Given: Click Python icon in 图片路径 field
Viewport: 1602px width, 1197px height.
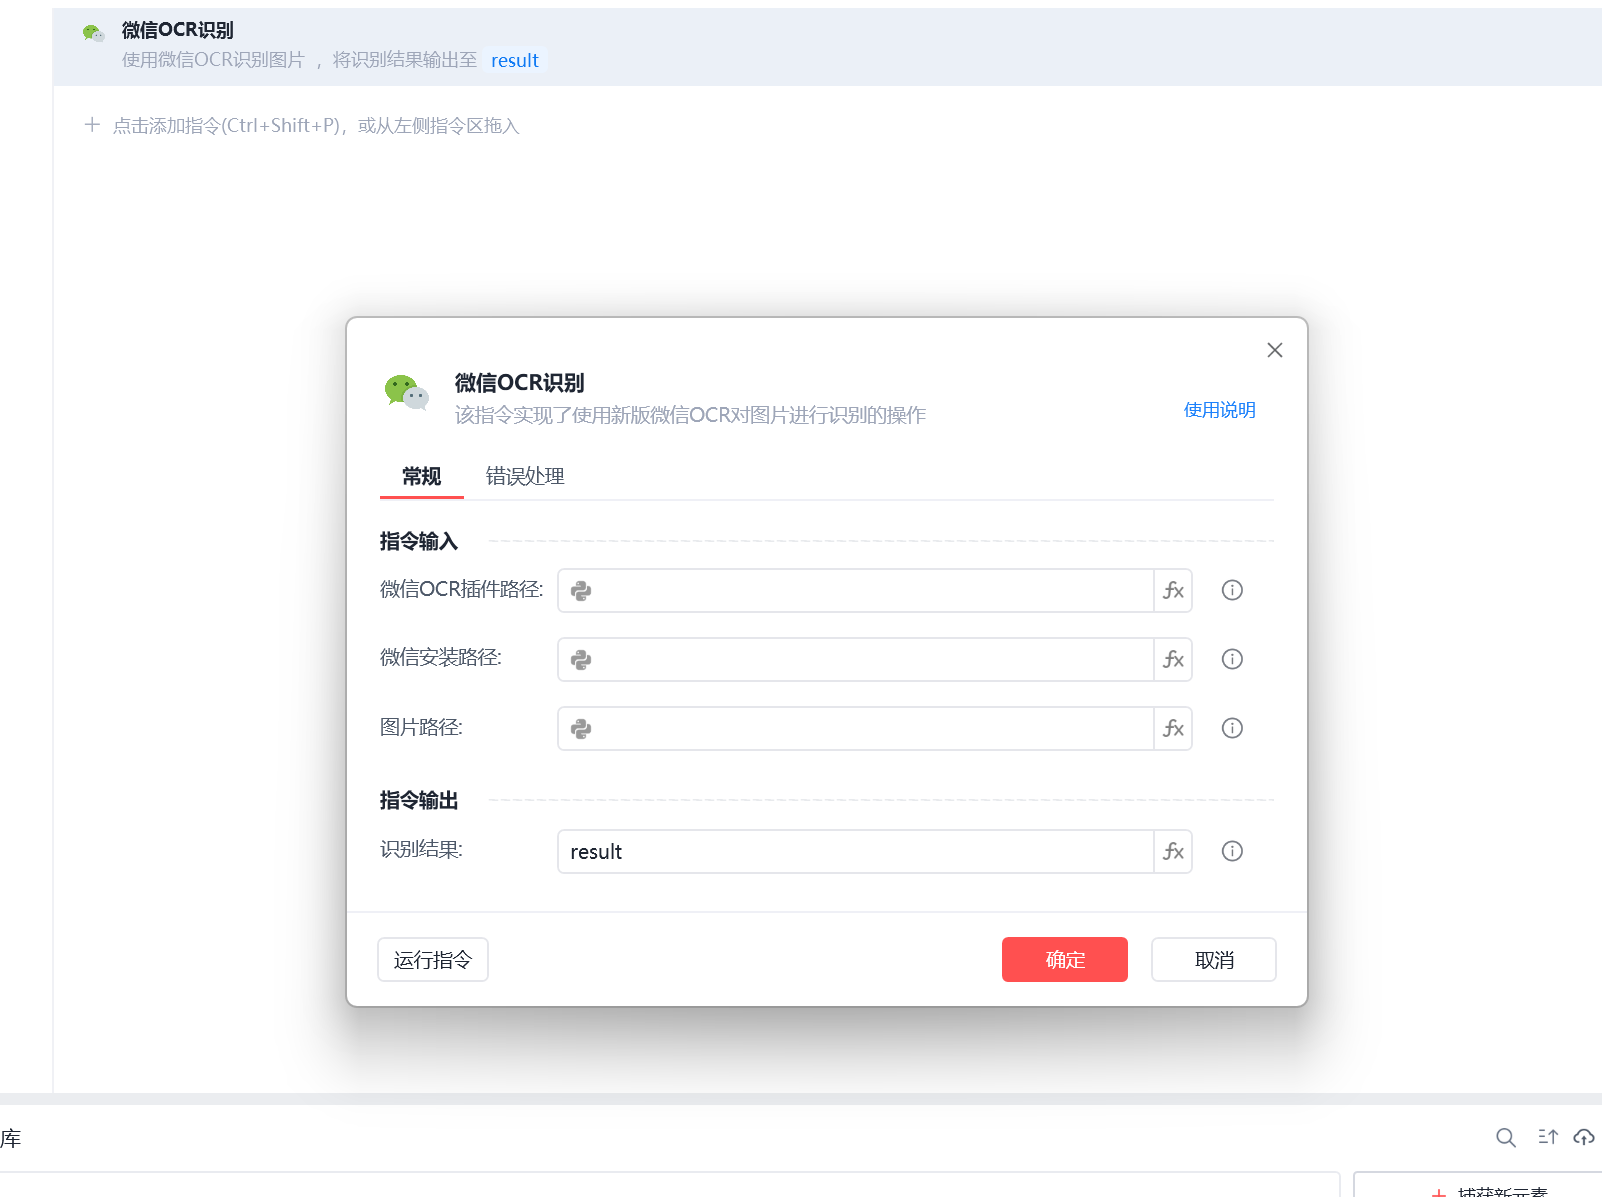Looking at the screenshot, I should coord(581,729).
